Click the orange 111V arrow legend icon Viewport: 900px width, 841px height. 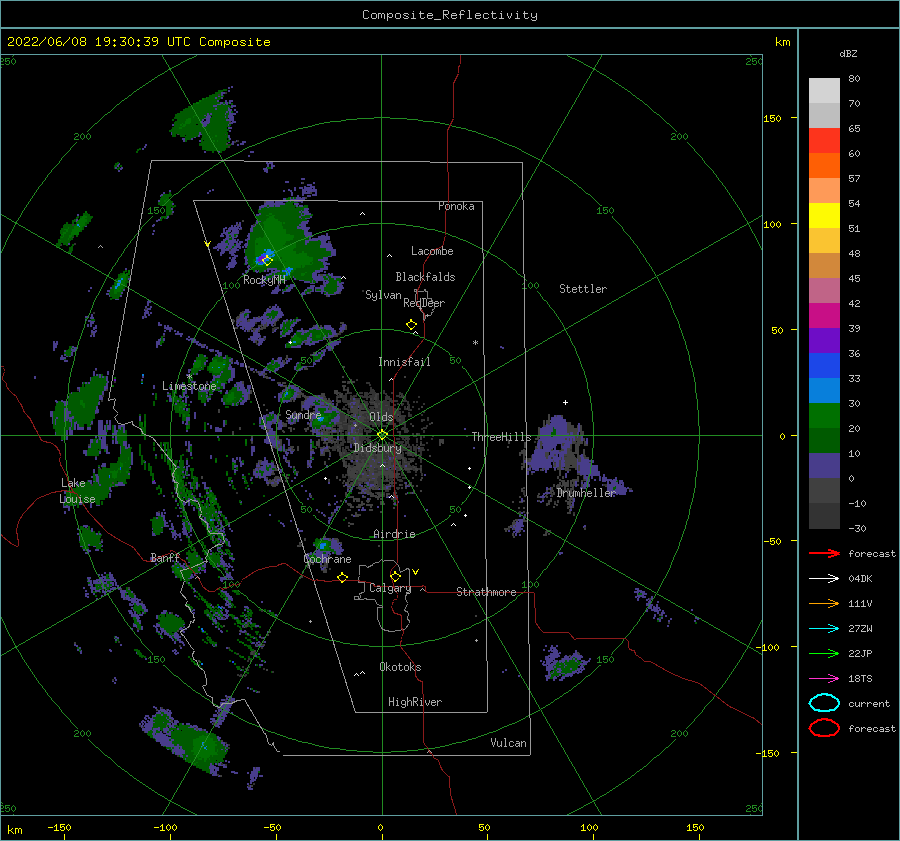824,603
